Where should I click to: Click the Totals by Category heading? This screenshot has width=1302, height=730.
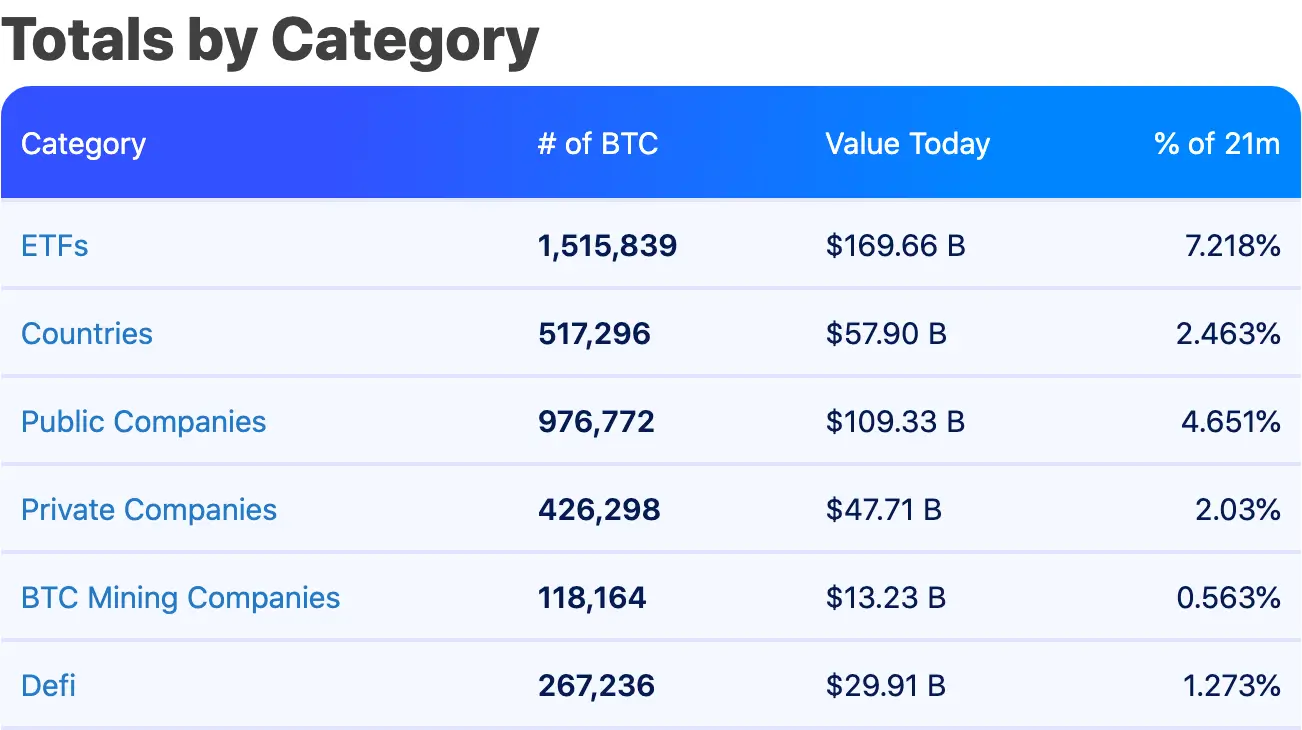click(271, 40)
